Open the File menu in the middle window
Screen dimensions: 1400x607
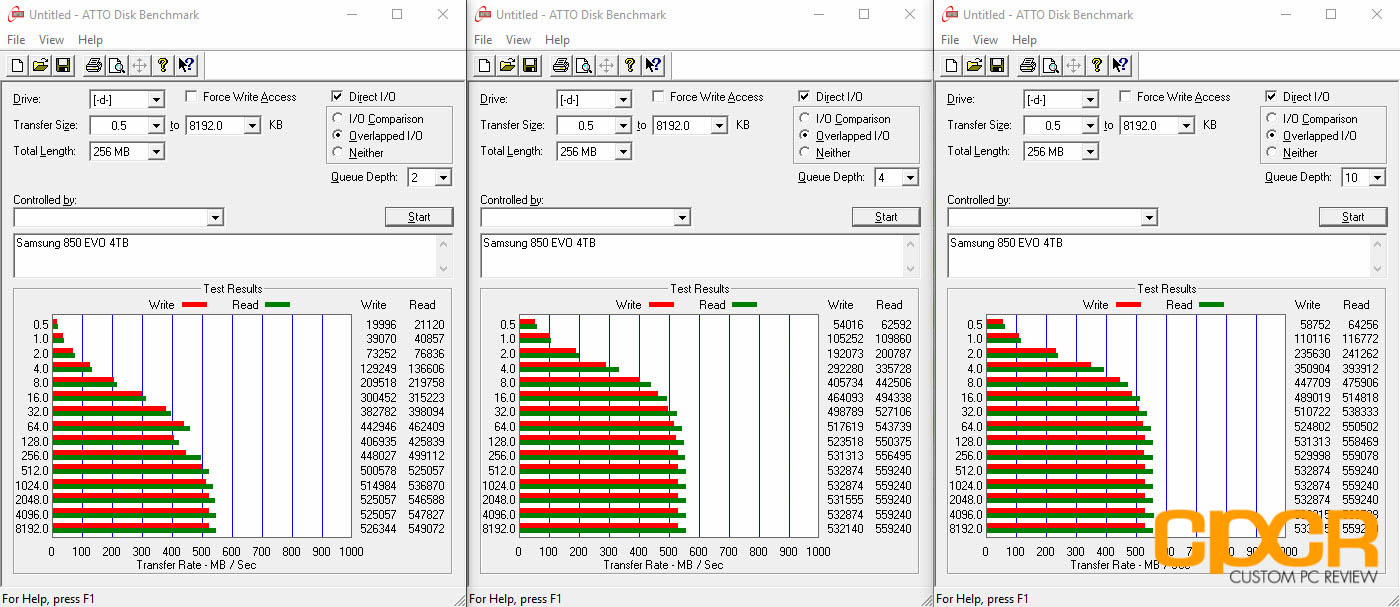484,40
